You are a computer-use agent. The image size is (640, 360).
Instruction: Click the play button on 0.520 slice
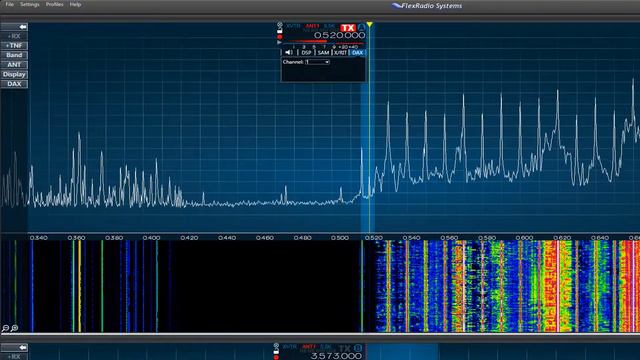280,42
